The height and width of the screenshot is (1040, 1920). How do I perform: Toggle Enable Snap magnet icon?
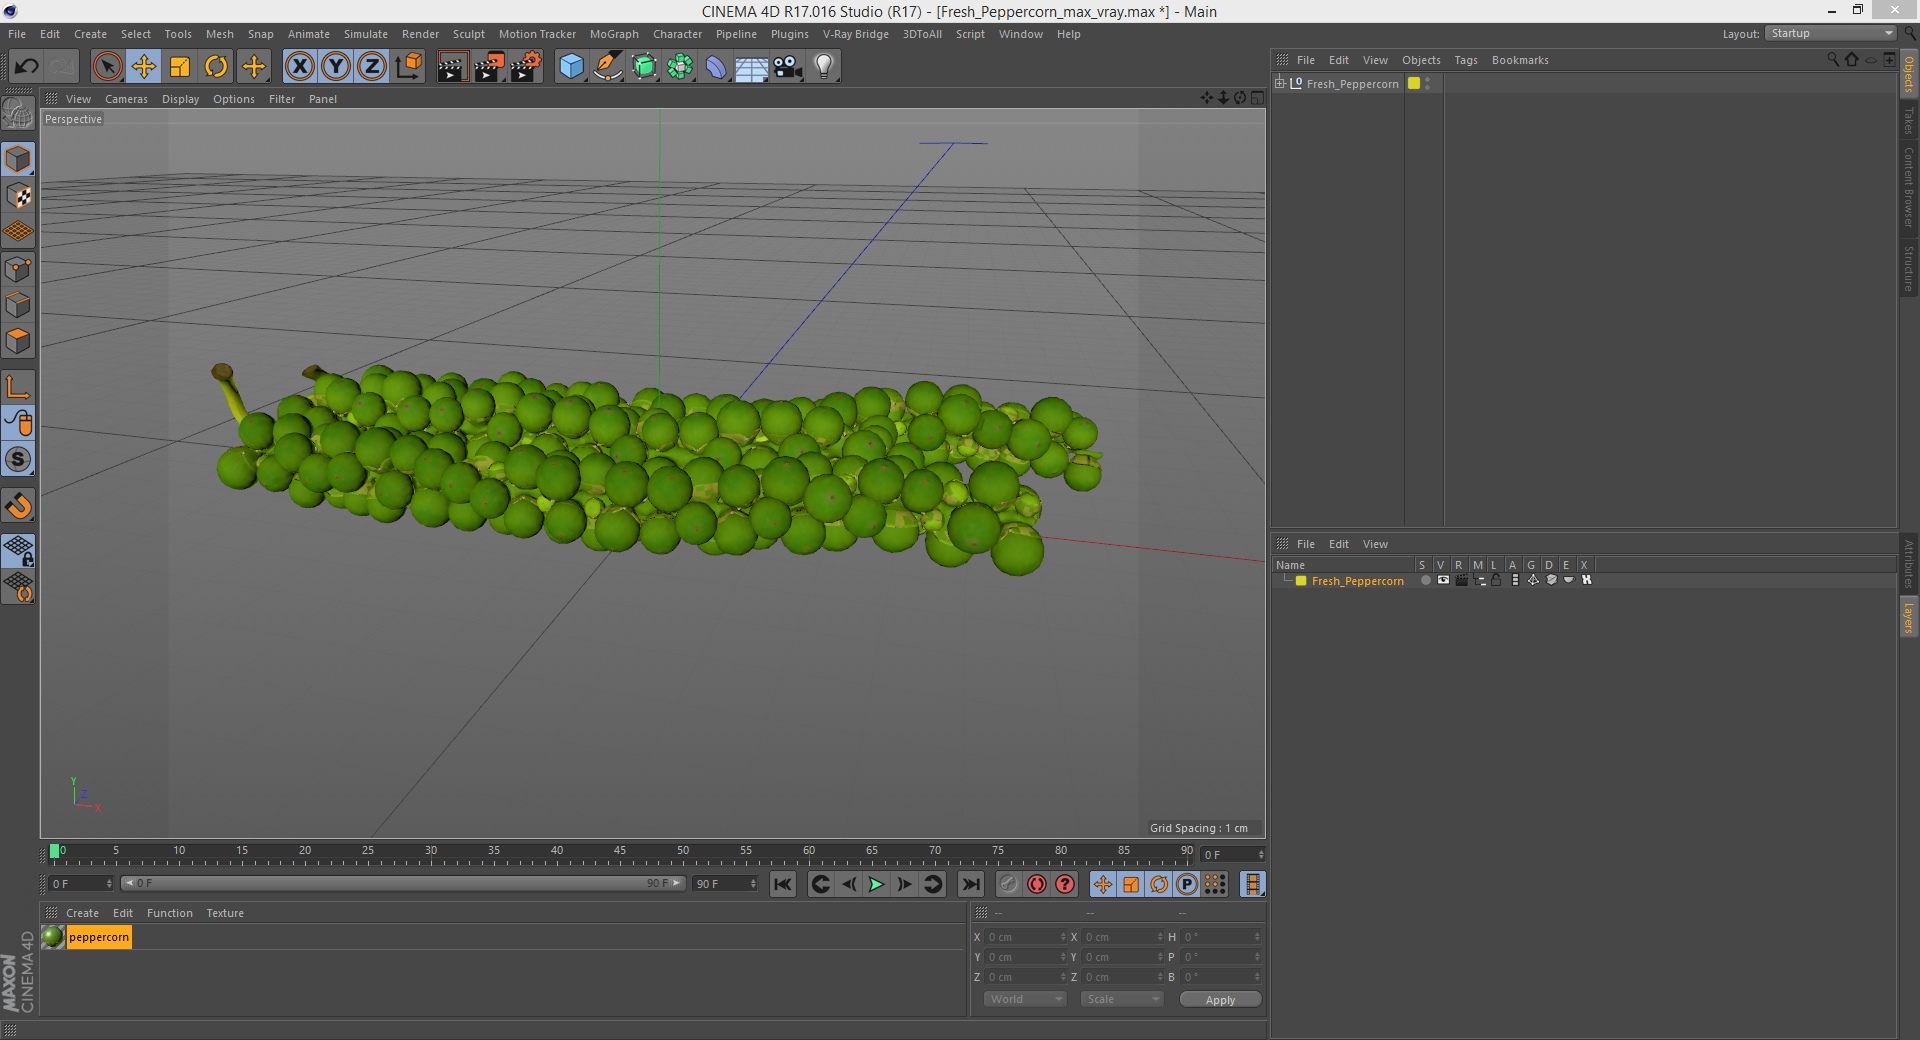point(18,506)
